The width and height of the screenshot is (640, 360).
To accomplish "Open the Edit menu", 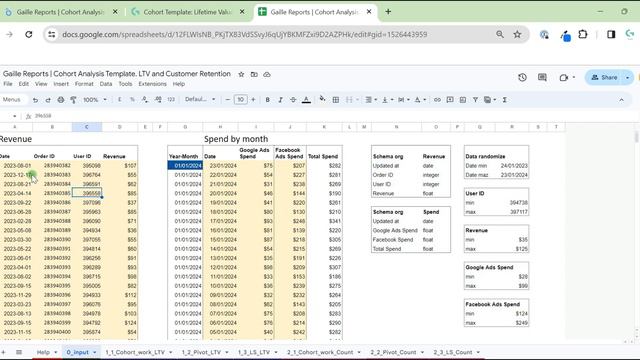I will (x=24, y=84).
